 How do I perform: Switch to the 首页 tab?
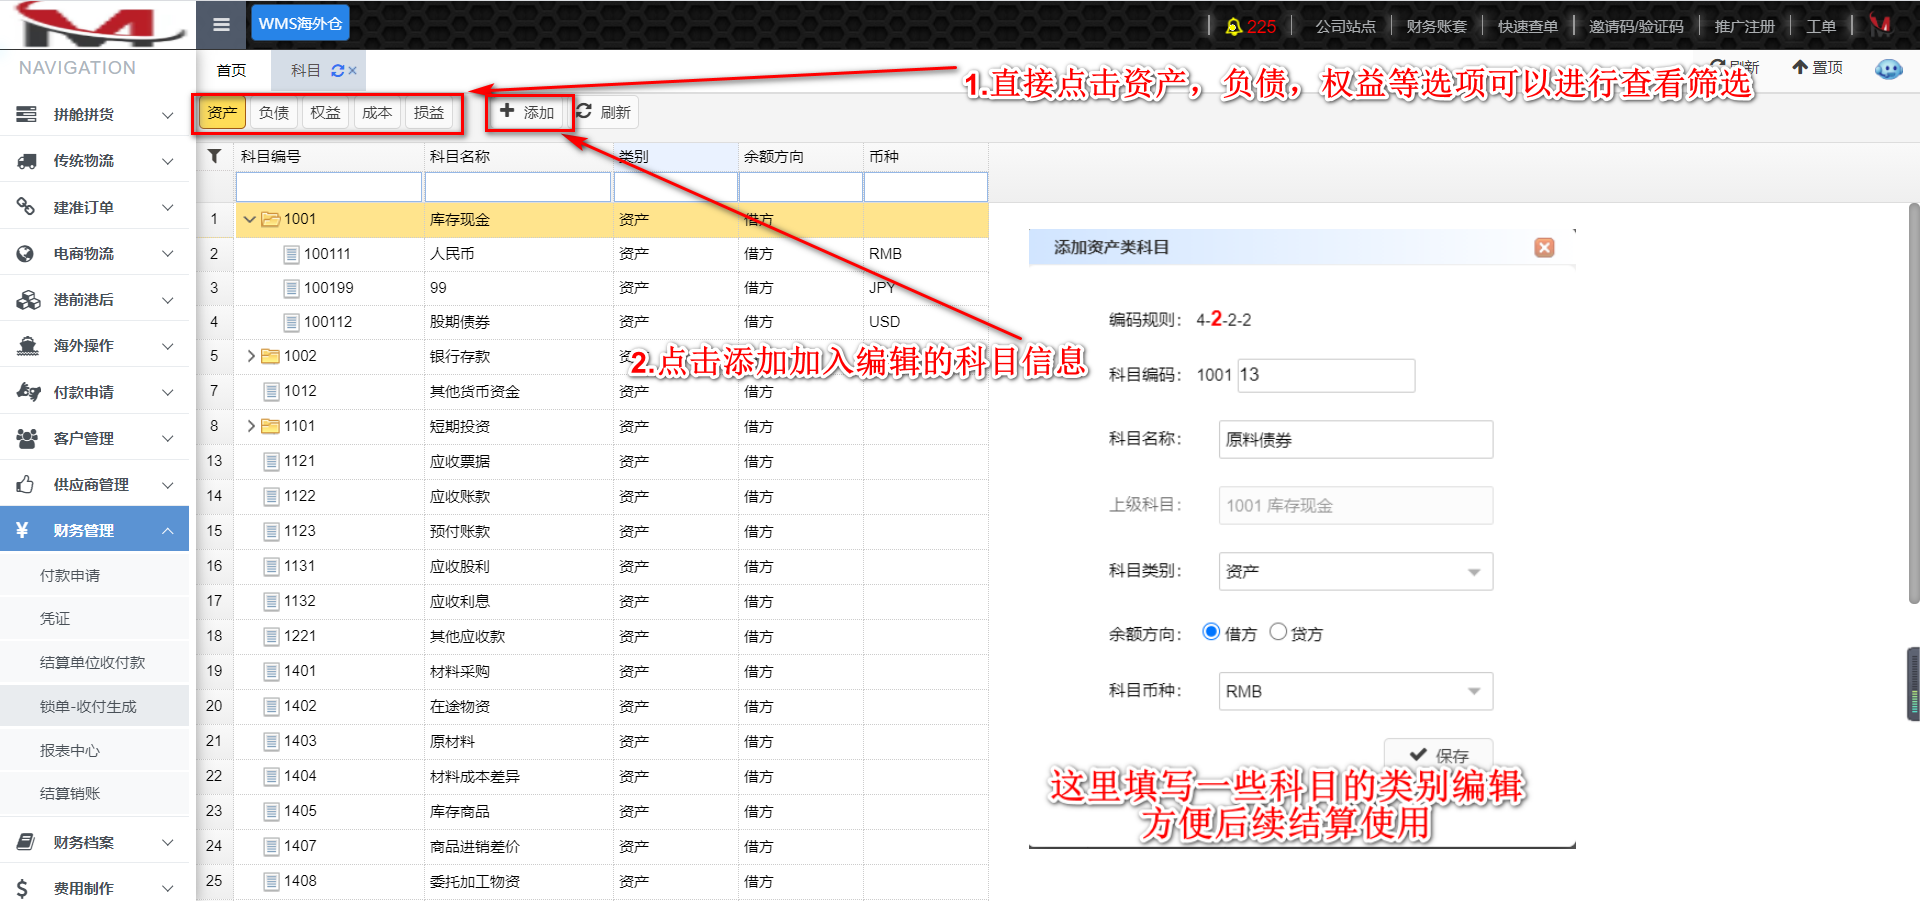(231, 71)
